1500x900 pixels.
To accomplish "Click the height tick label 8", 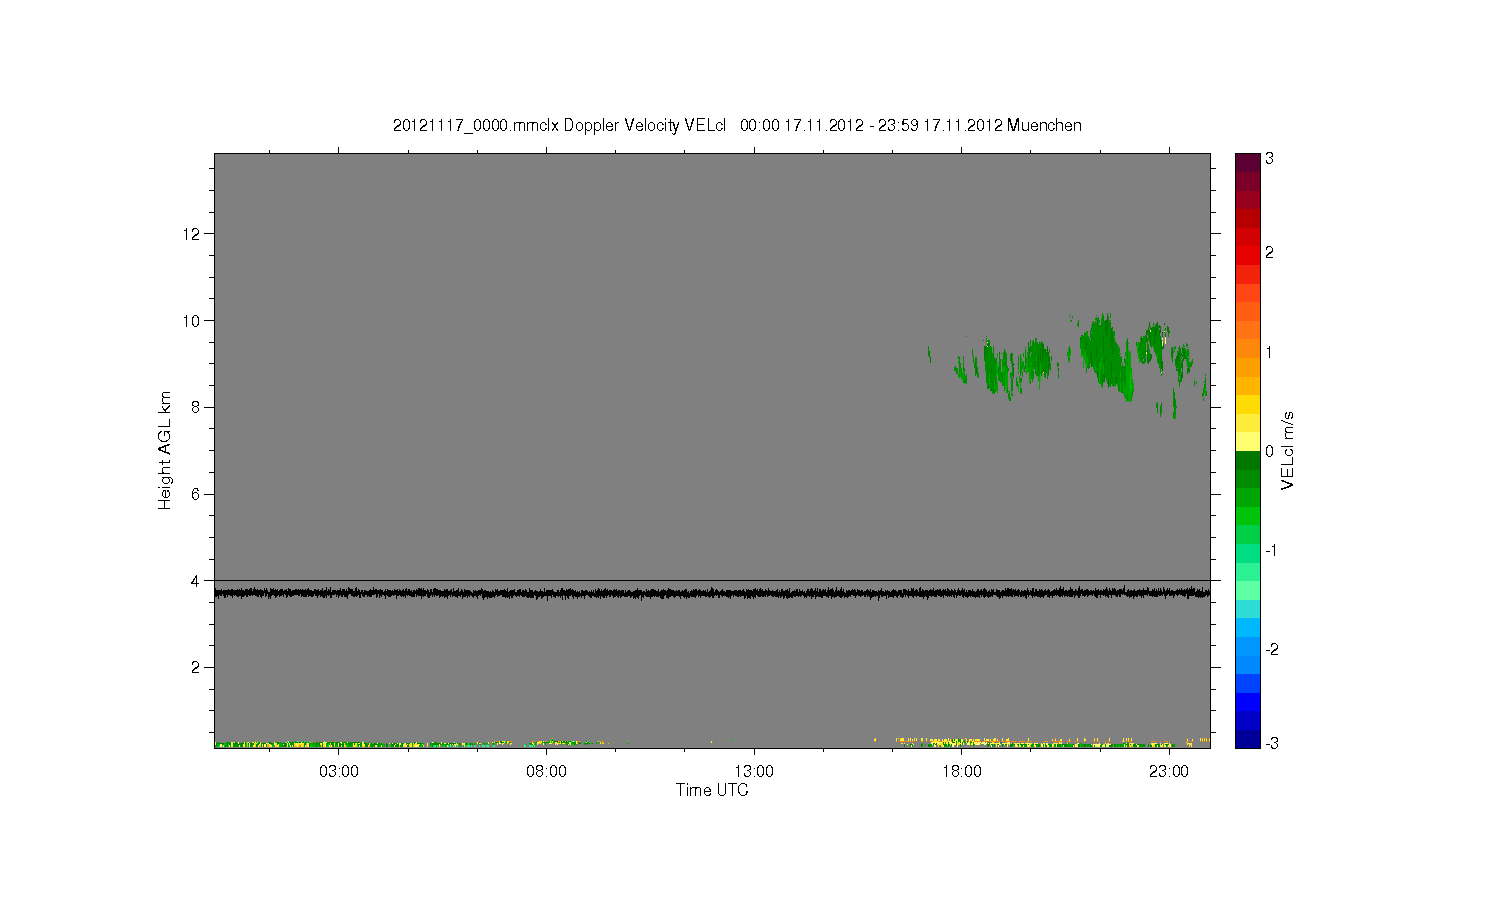I will tap(195, 407).
